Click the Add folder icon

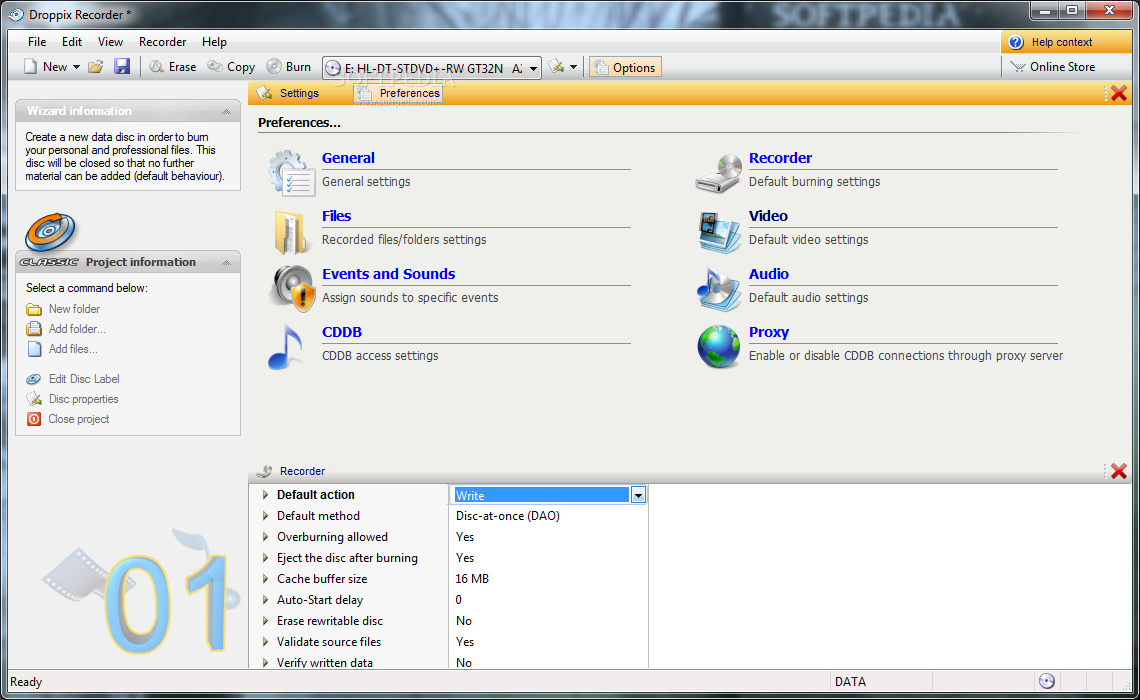coord(34,329)
